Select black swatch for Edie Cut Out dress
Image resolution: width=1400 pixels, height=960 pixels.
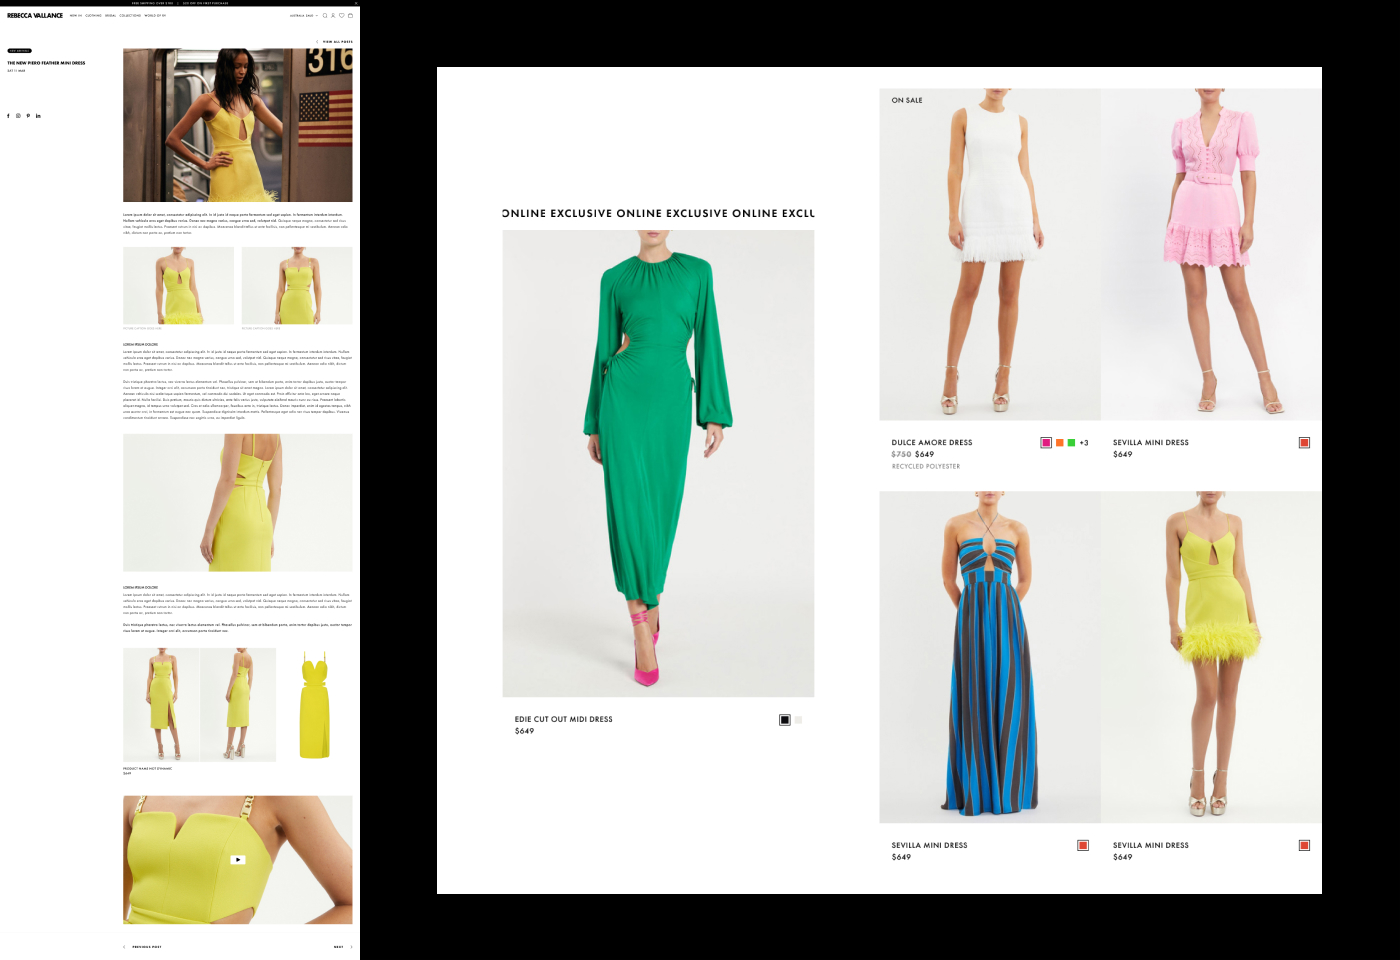[785, 720]
